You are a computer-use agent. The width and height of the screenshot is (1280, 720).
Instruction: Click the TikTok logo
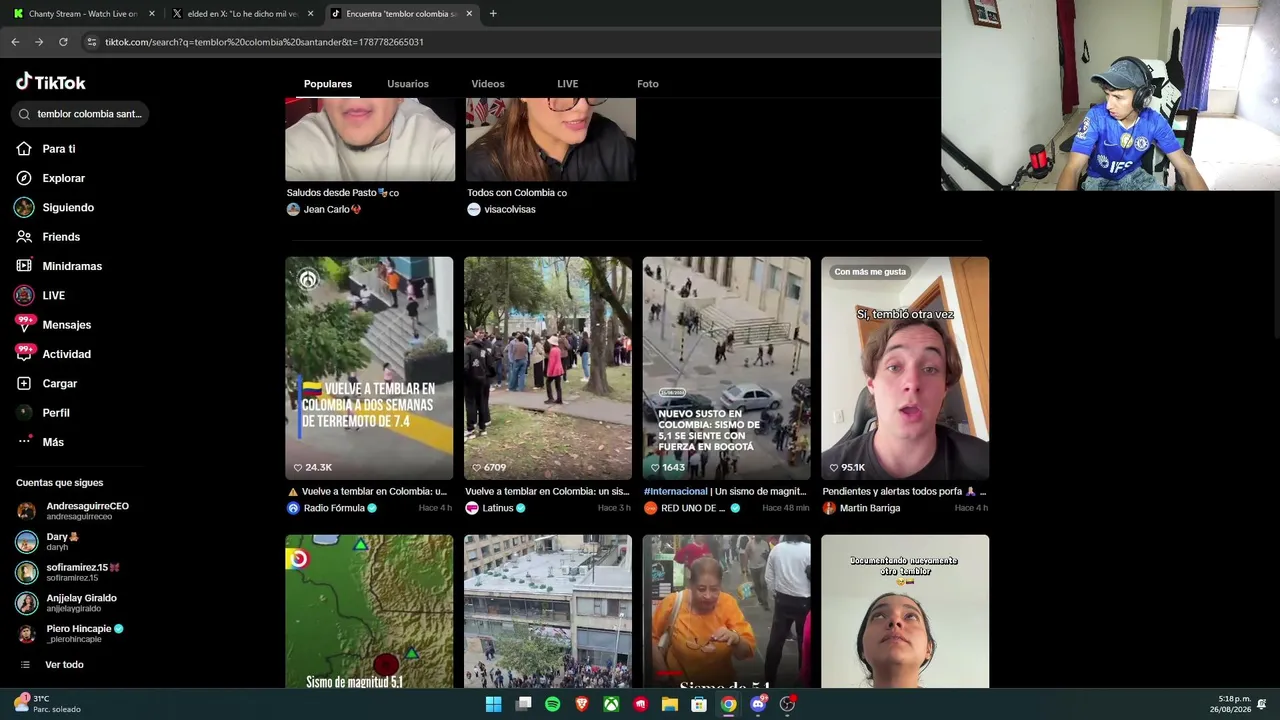51,82
